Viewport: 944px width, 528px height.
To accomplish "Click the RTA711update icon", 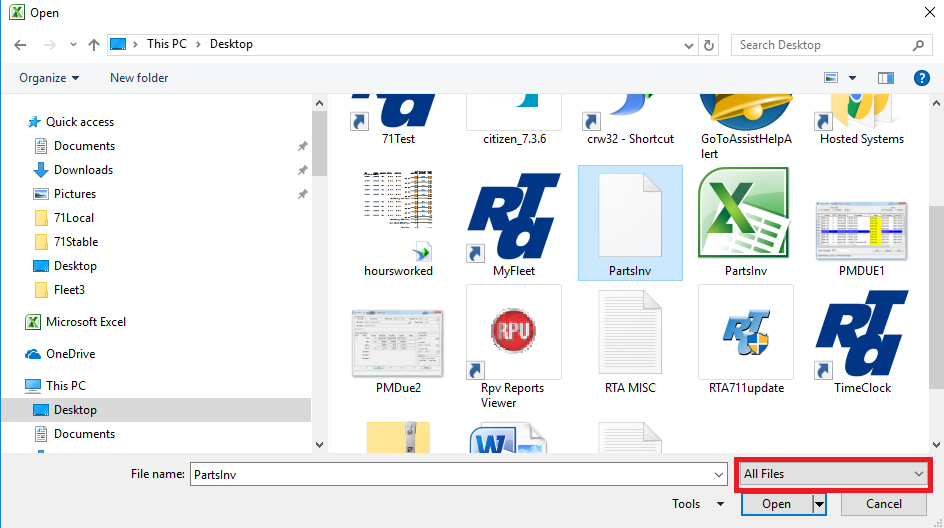I will [x=745, y=331].
